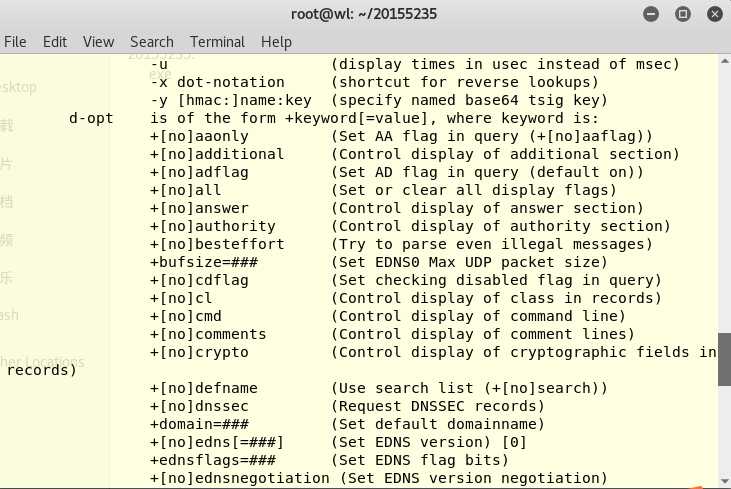Open the View menu
731x489 pixels.
98,42
